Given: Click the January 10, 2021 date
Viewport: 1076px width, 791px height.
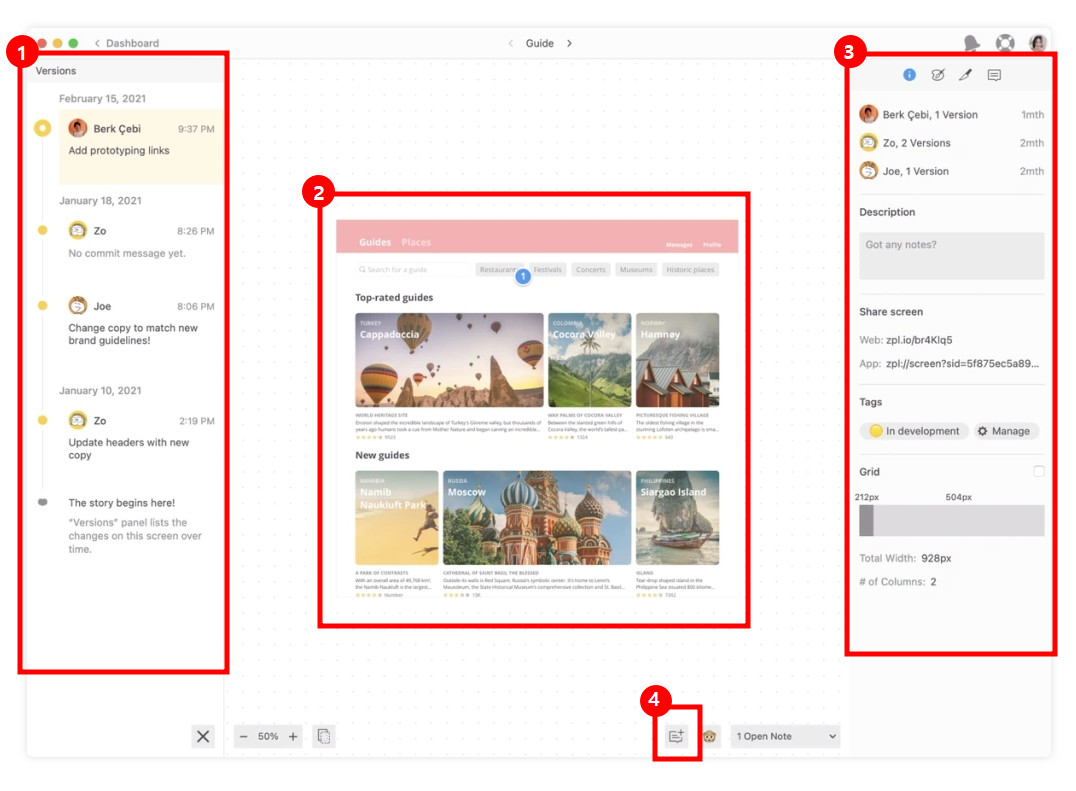Looking at the screenshot, I should click(100, 390).
